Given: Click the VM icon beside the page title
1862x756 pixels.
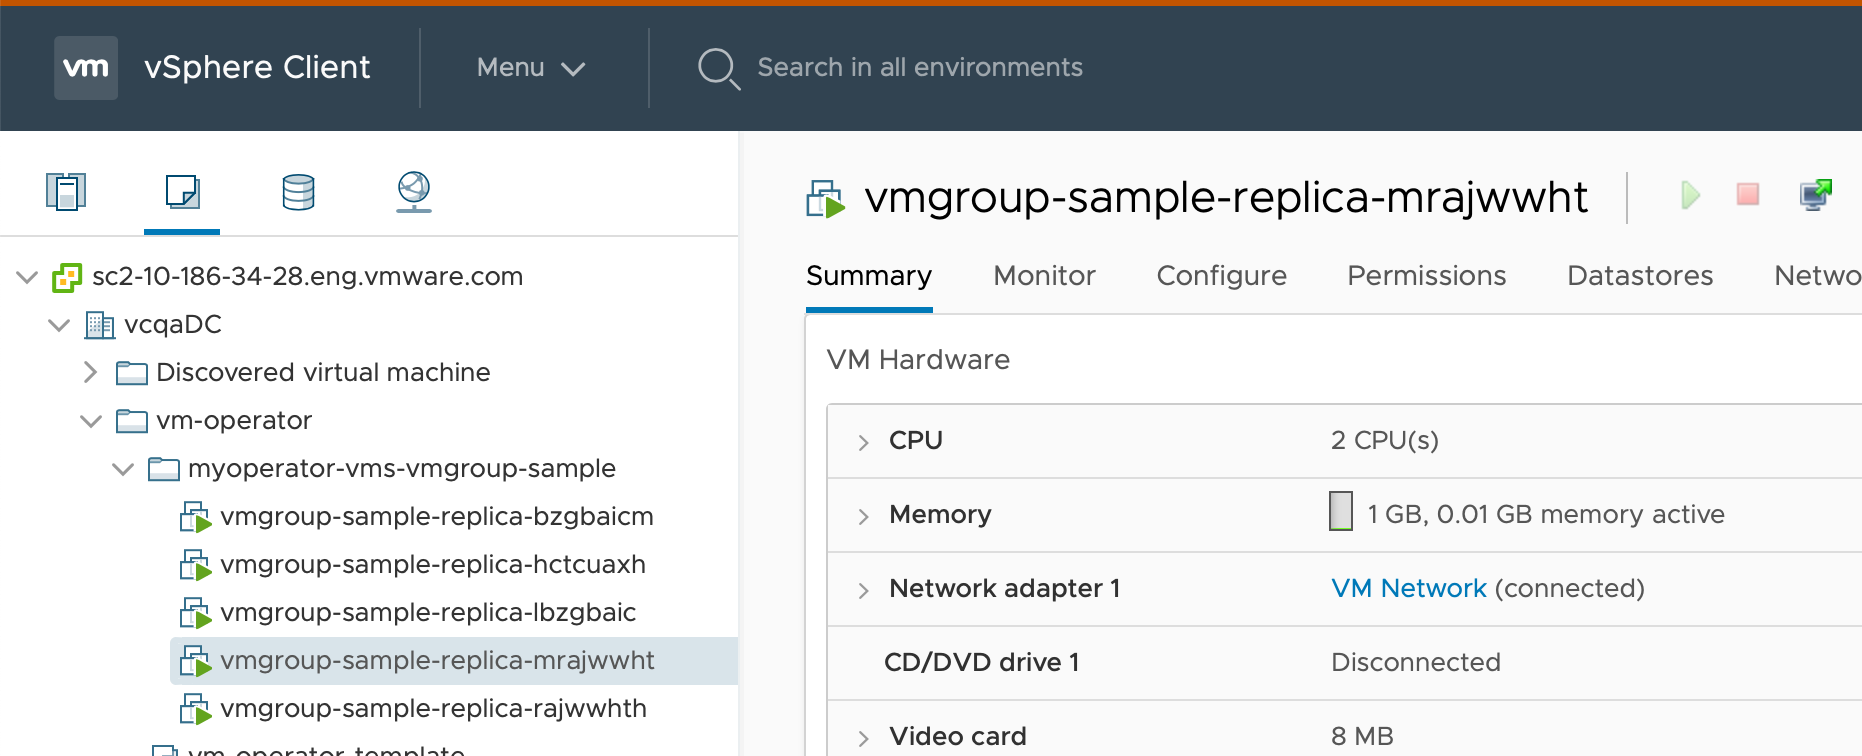Looking at the screenshot, I should click(x=826, y=199).
